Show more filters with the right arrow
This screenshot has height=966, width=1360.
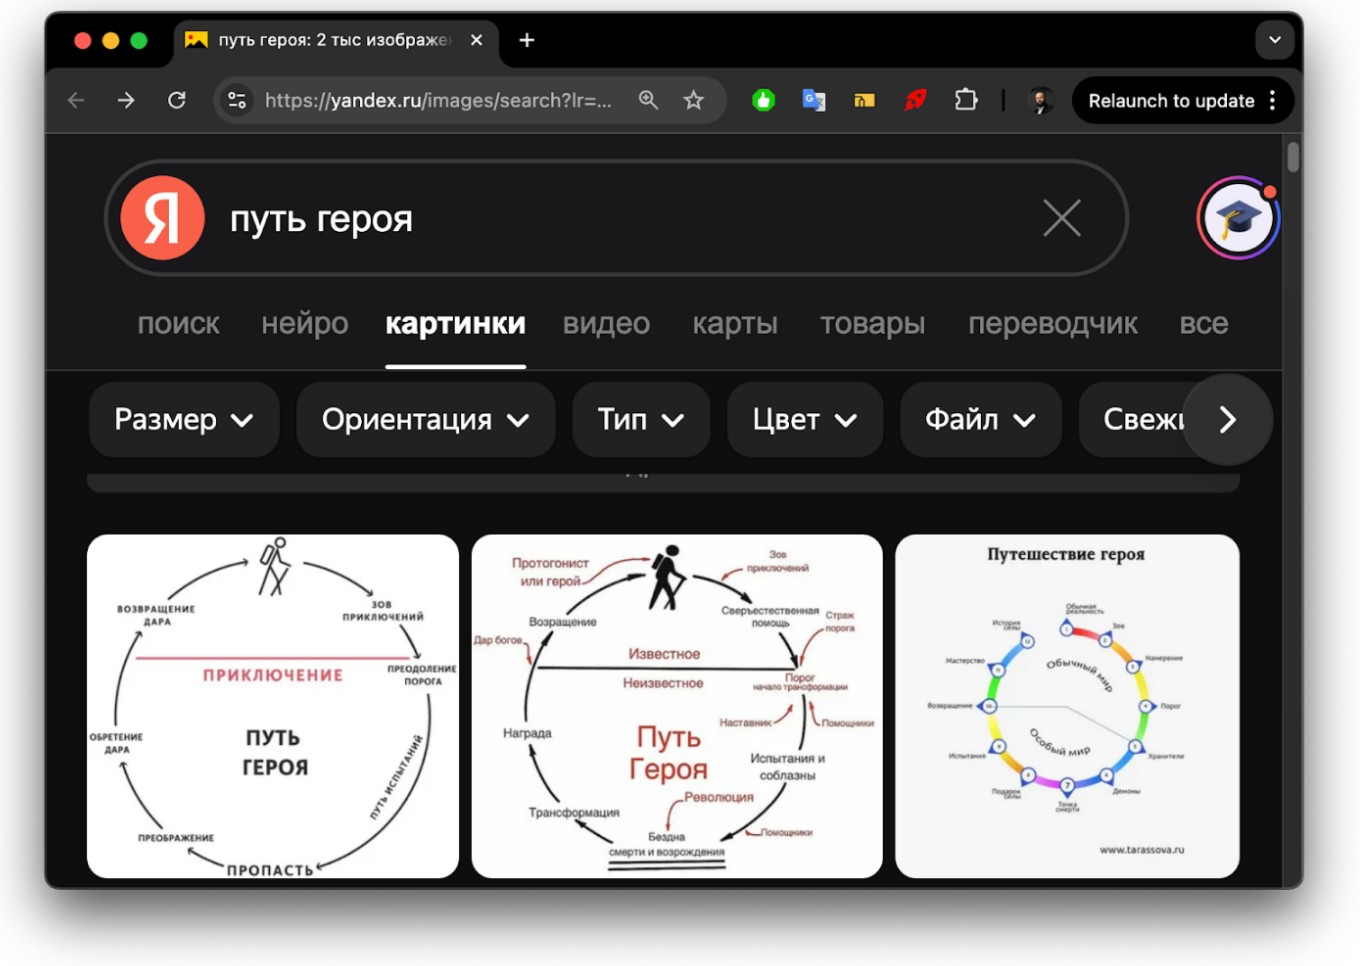1228,420
